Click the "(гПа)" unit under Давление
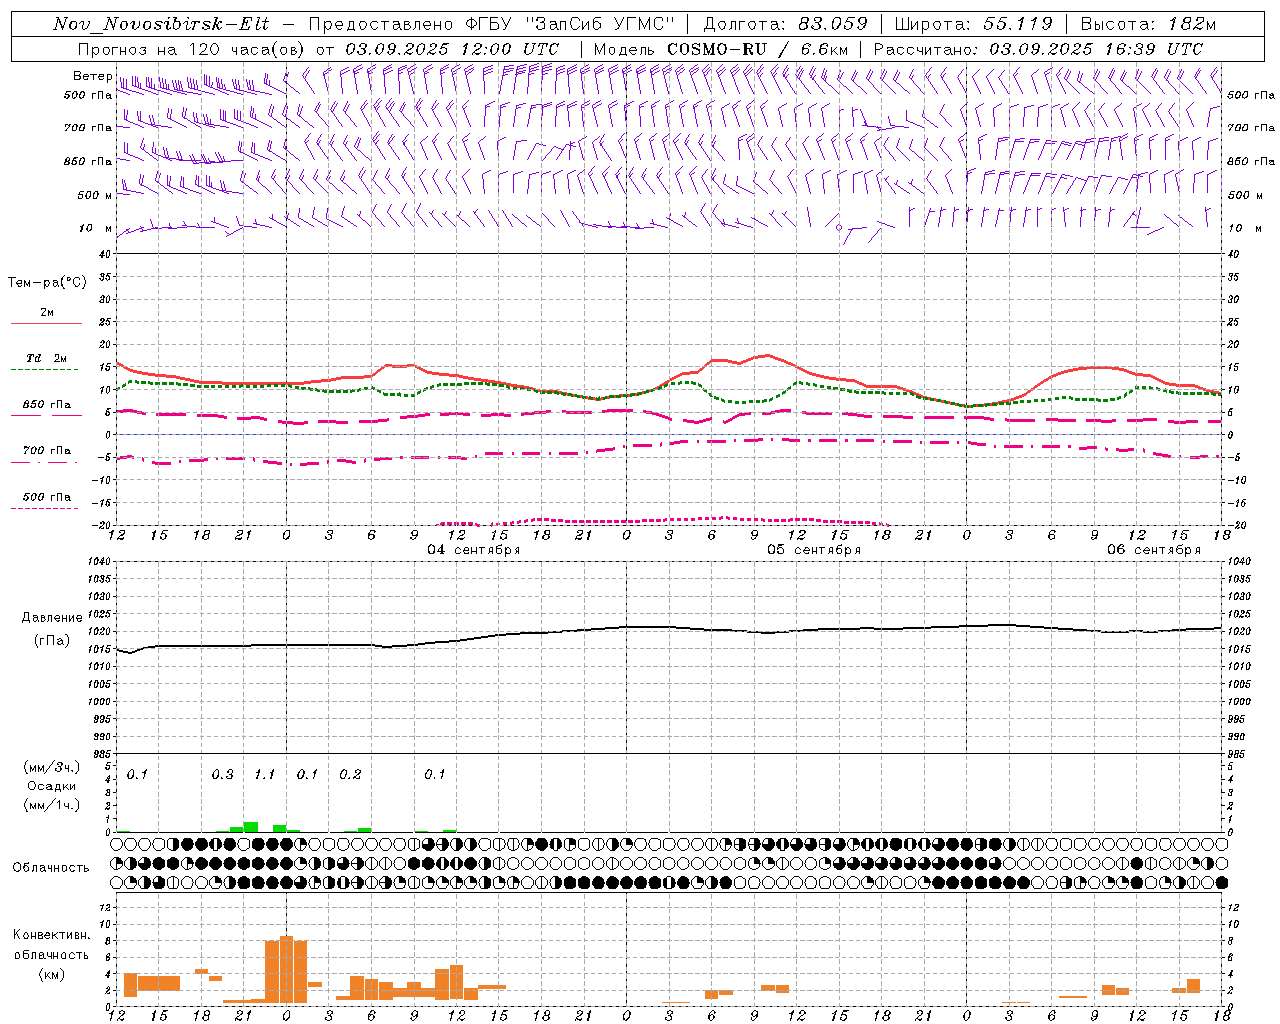Image resolution: width=1280 pixels, height=1024 pixels. click(52, 640)
